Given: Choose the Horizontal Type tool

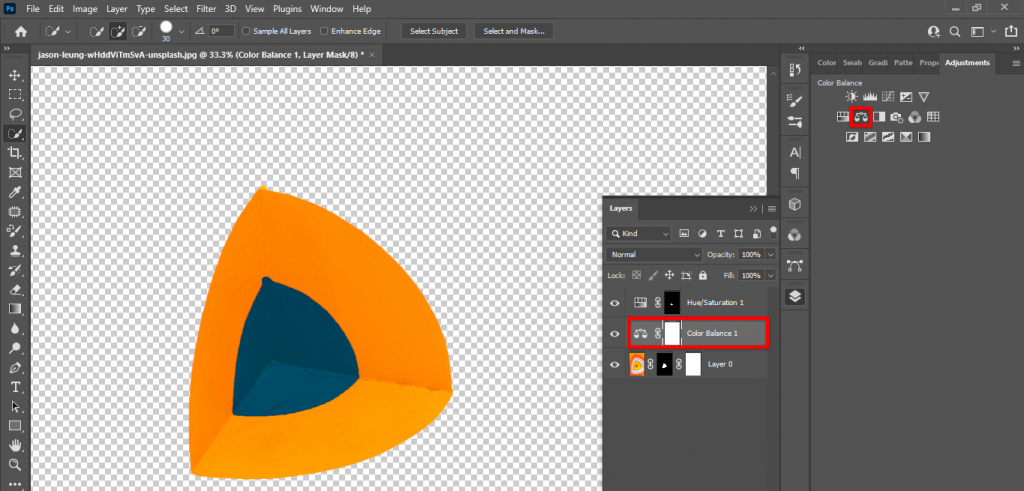Looking at the screenshot, I should (x=15, y=387).
